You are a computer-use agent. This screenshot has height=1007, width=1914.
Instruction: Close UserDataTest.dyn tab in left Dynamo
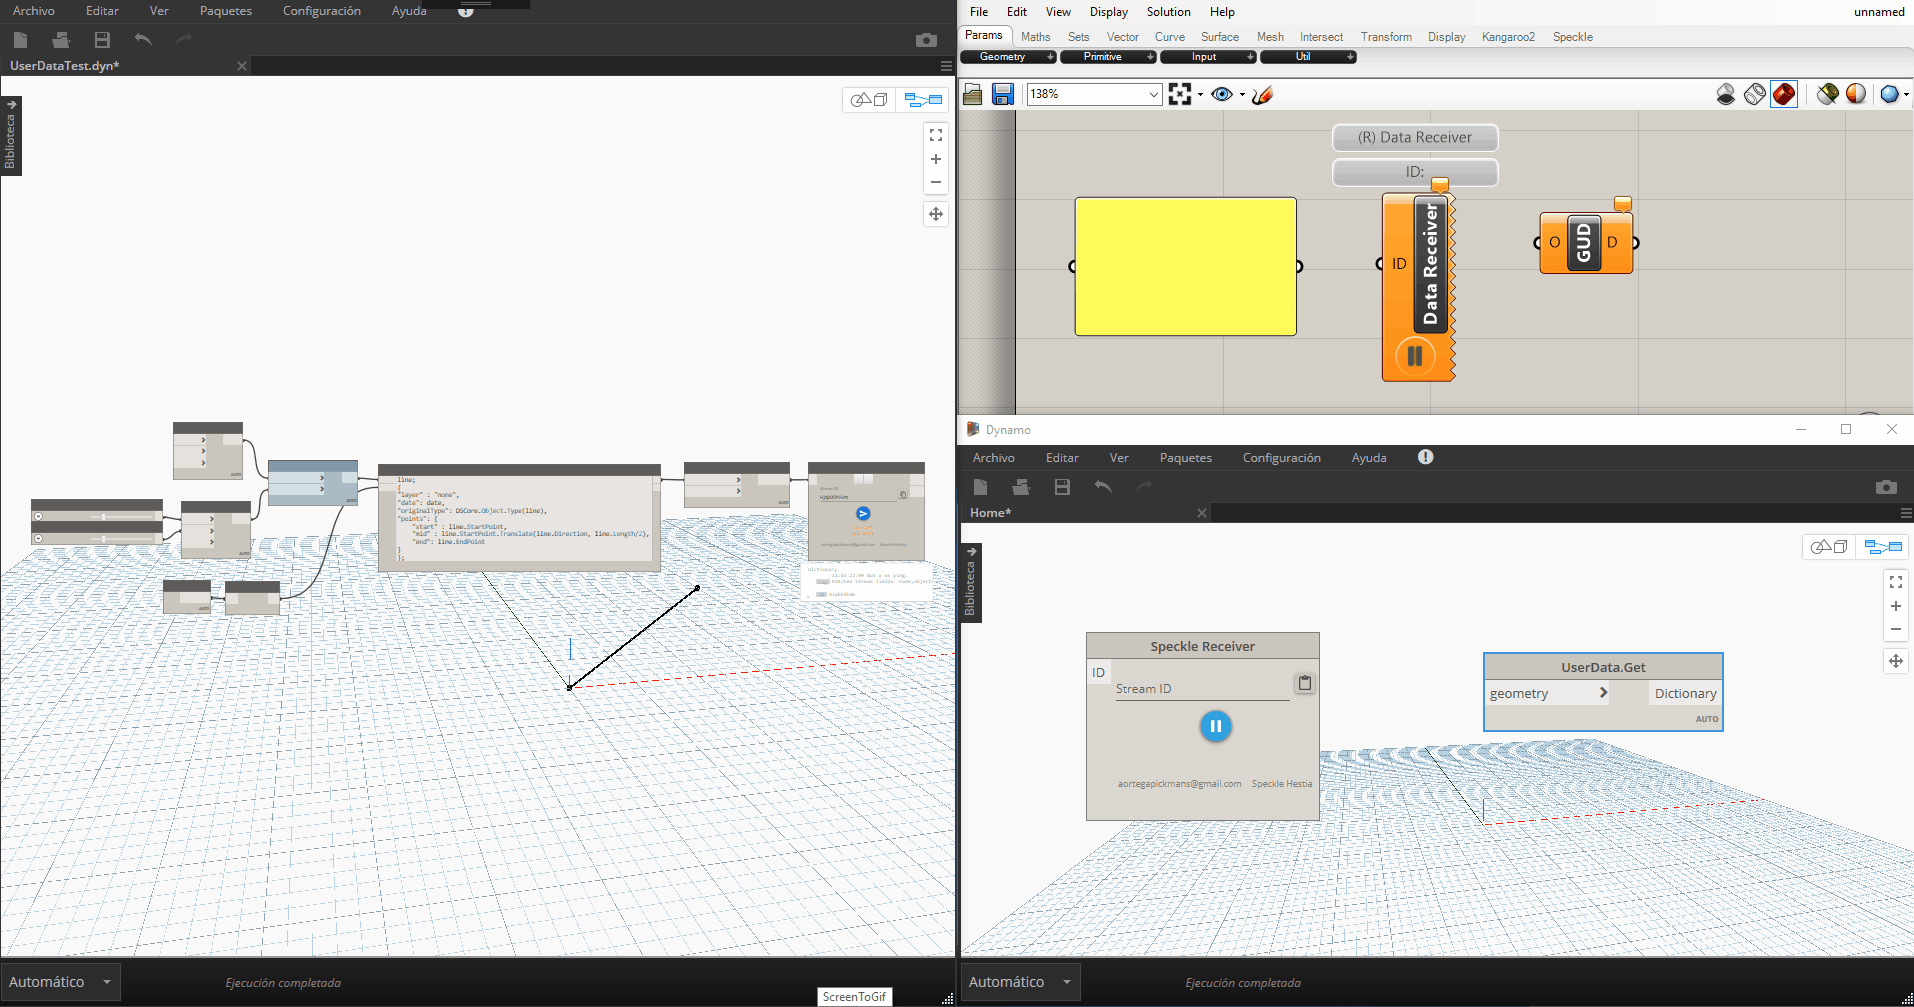(241, 66)
